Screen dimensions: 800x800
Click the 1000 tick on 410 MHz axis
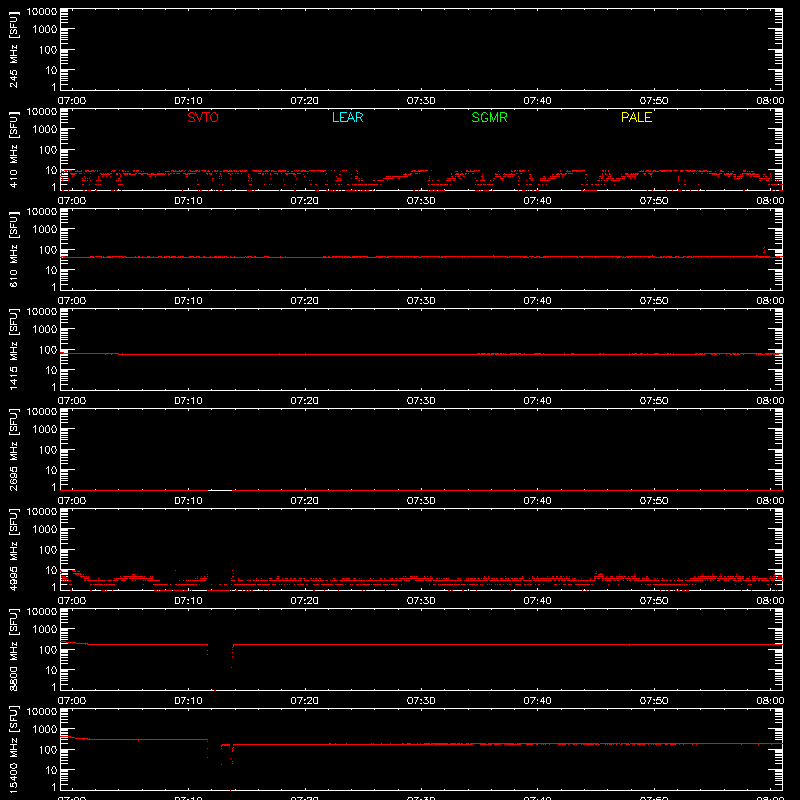(x=45, y=130)
